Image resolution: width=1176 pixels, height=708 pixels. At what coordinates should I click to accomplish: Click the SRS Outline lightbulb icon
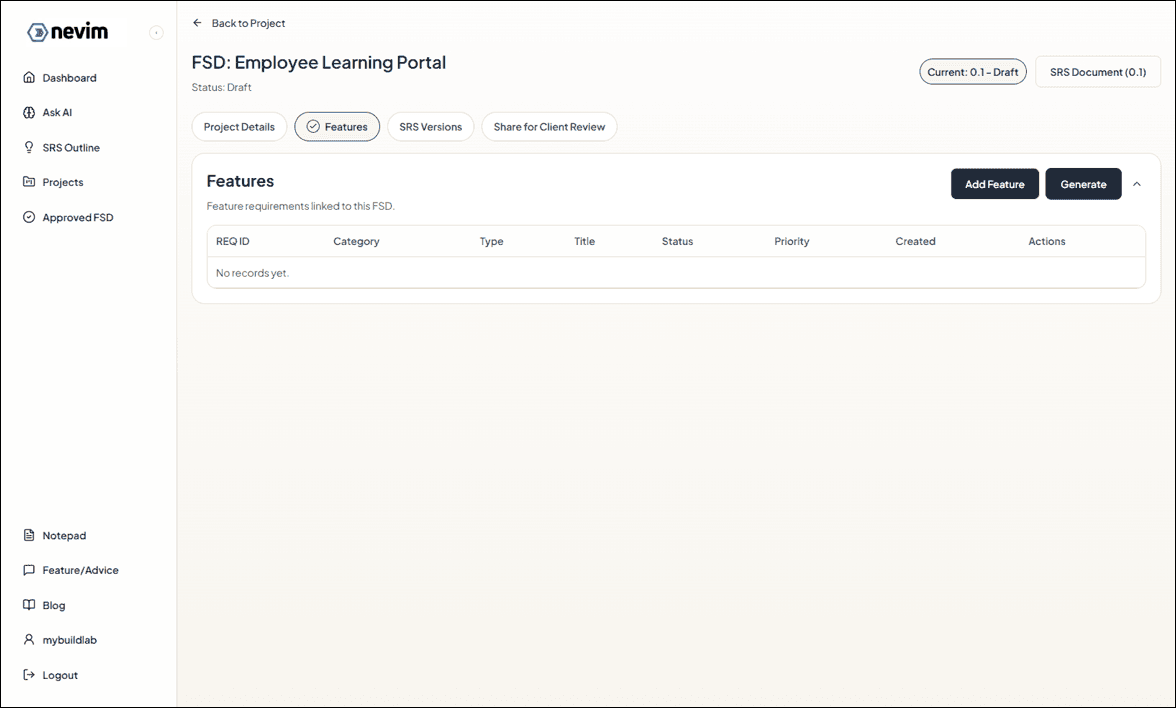[x=30, y=147]
